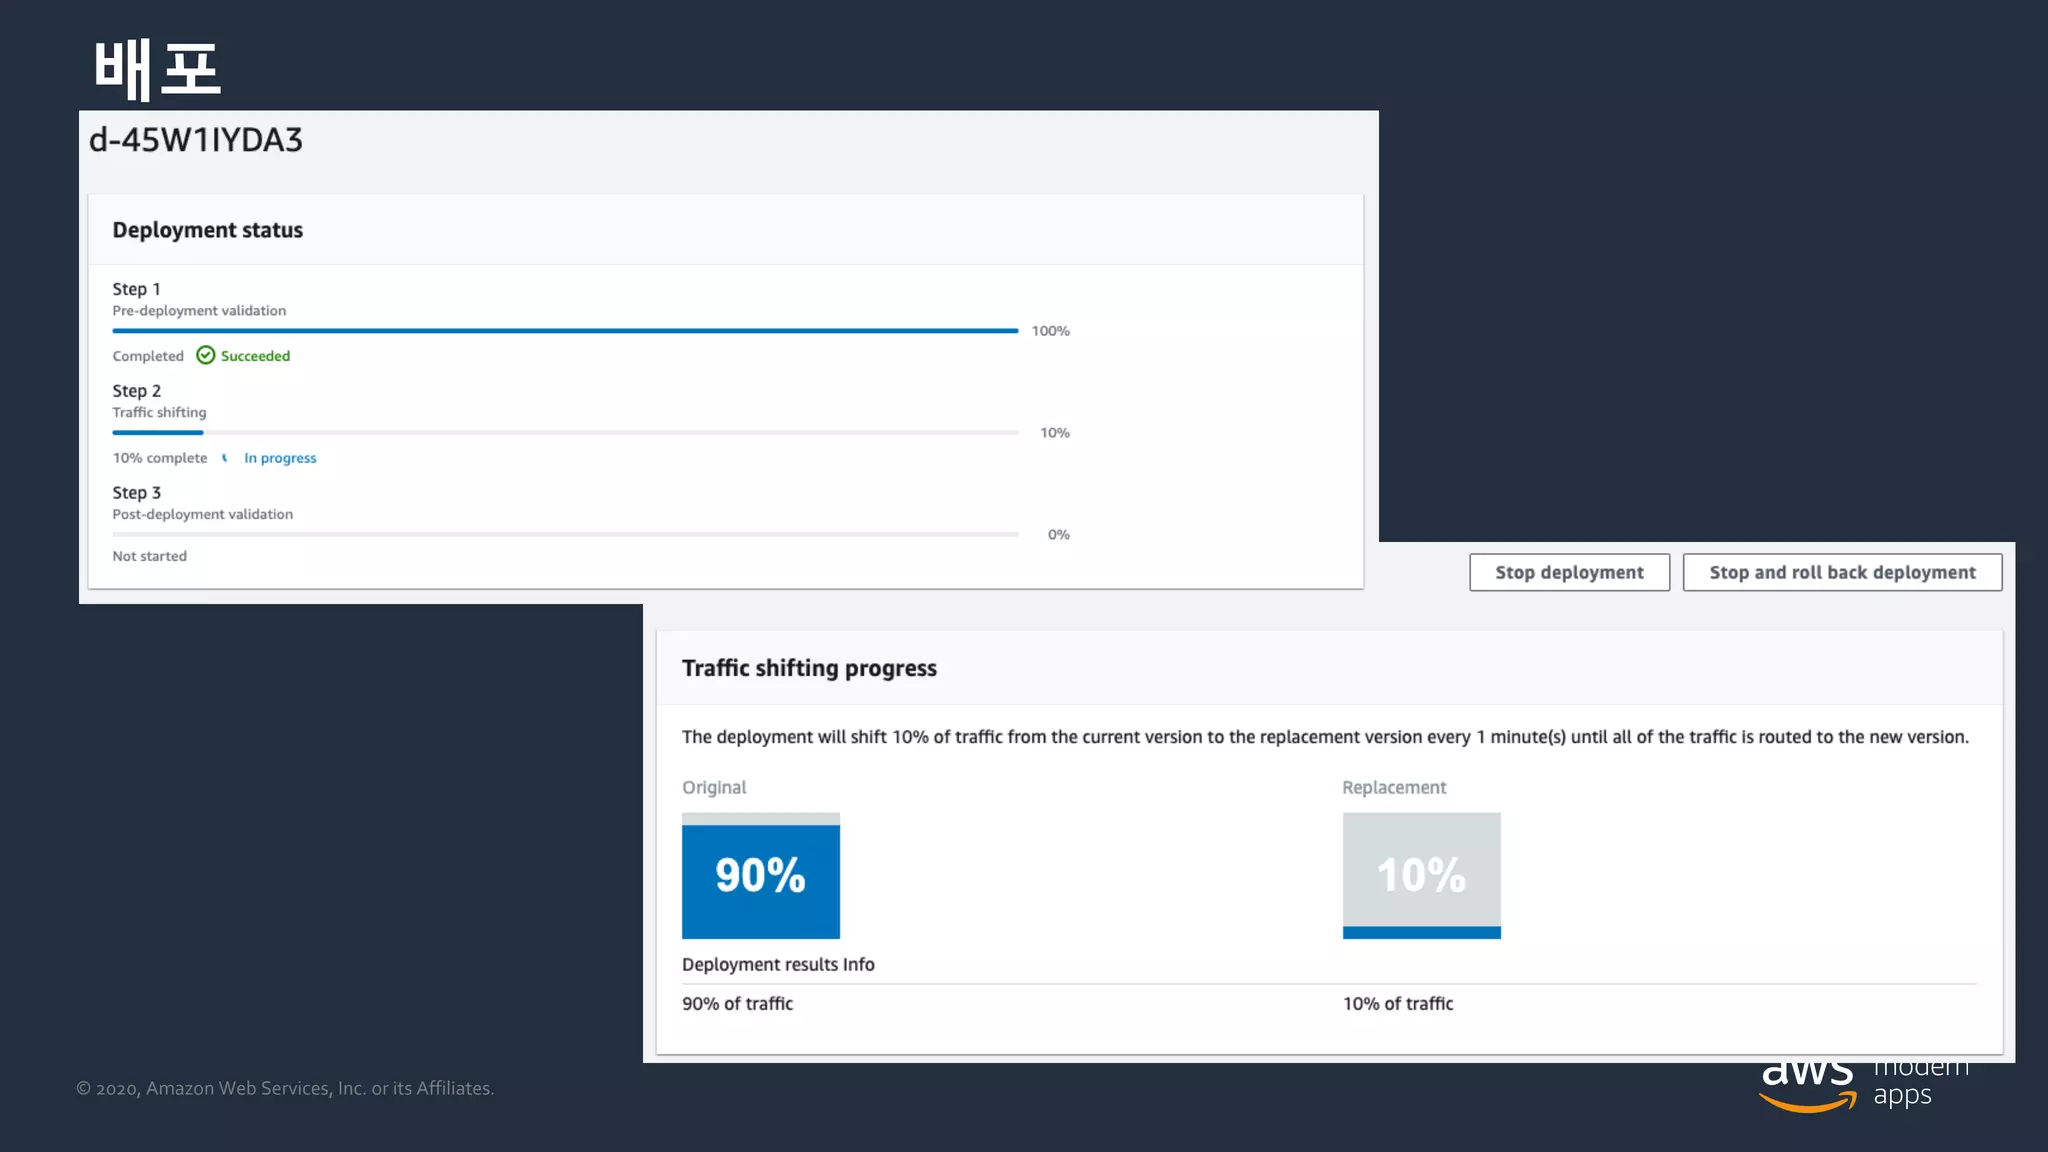Click the In progress spinner icon

click(x=225, y=458)
